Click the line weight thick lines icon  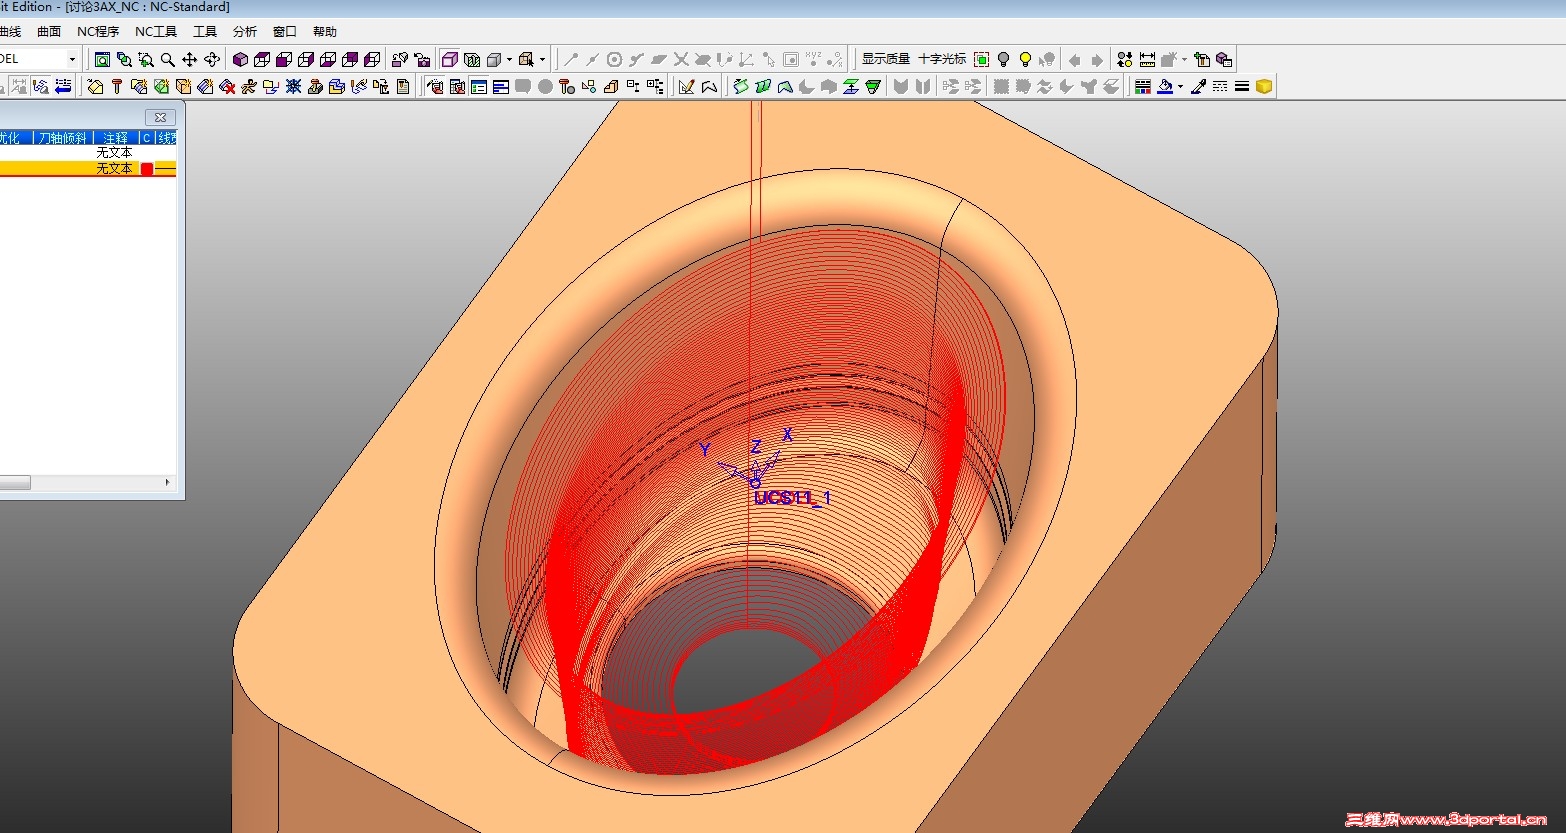pyautogui.click(x=1242, y=87)
